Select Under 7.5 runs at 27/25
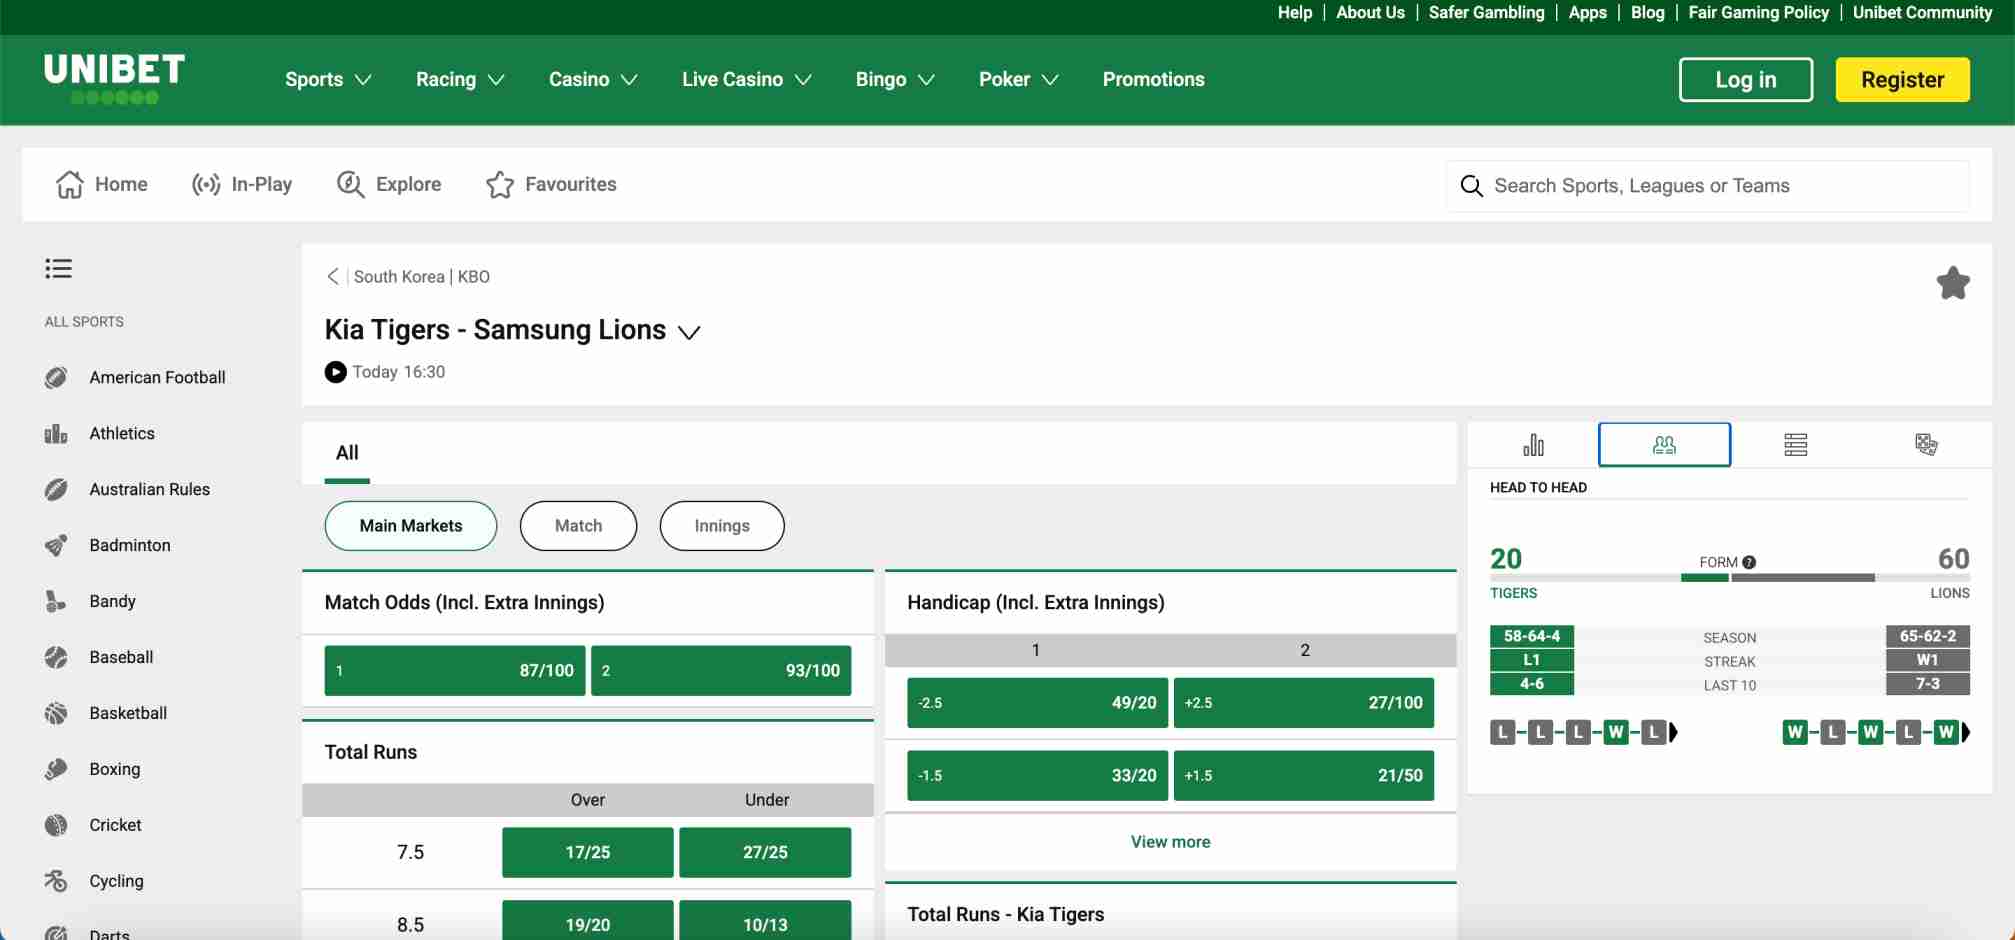The image size is (2015, 940). 765,852
